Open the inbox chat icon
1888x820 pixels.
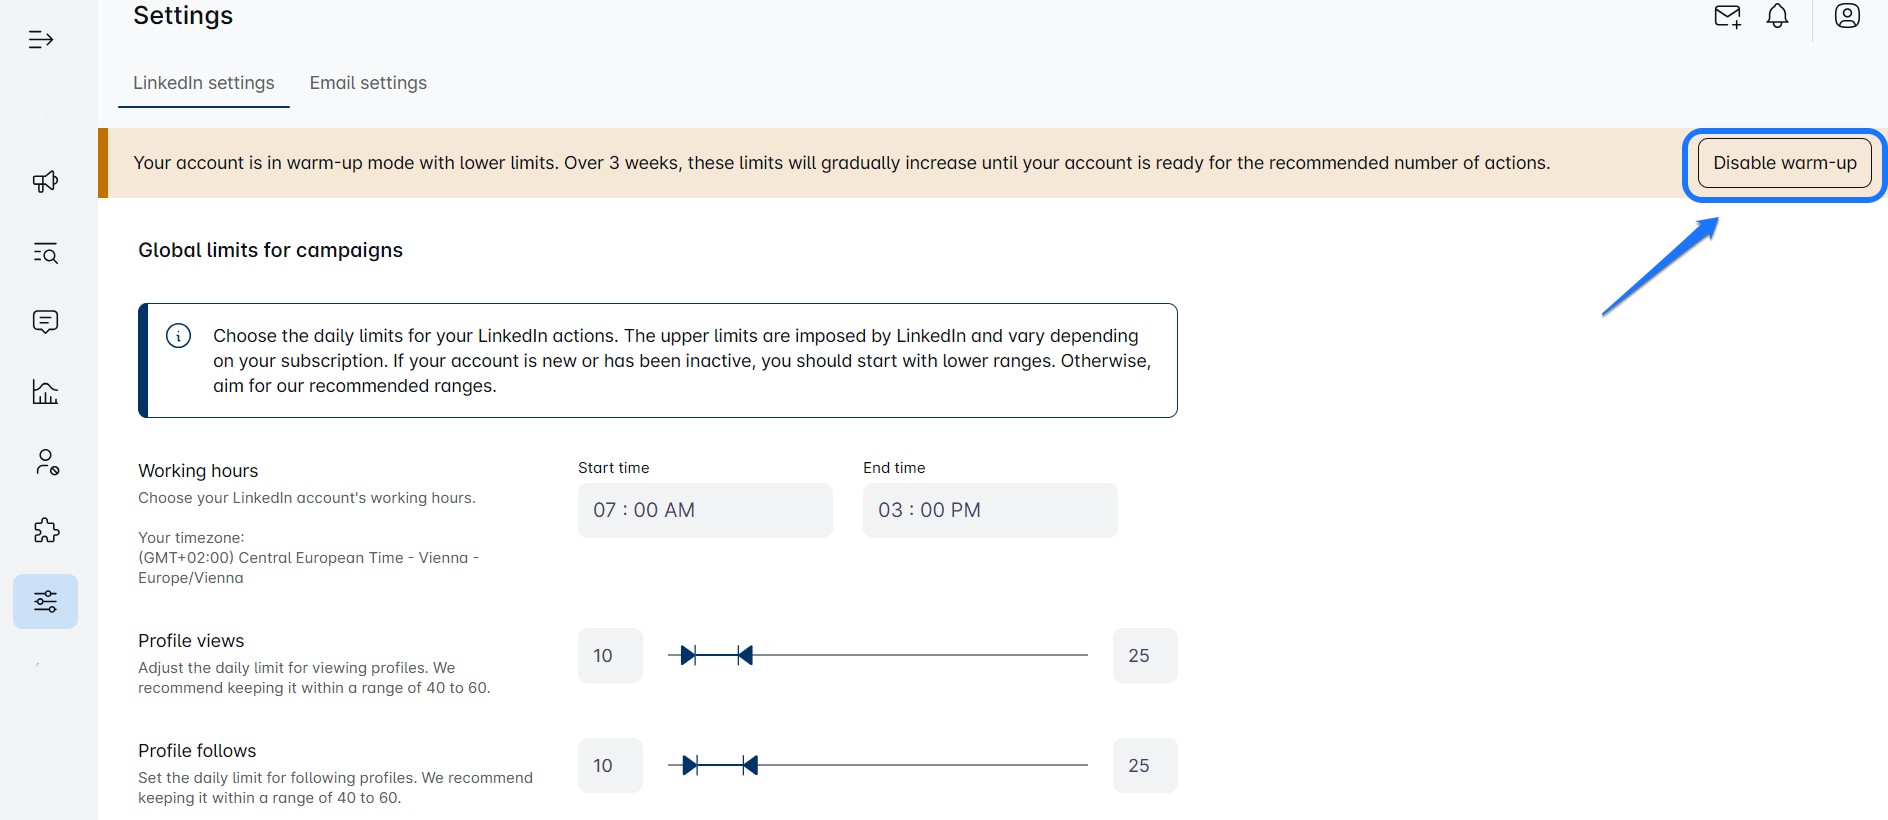pyautogui.click(x=45, y=321)
